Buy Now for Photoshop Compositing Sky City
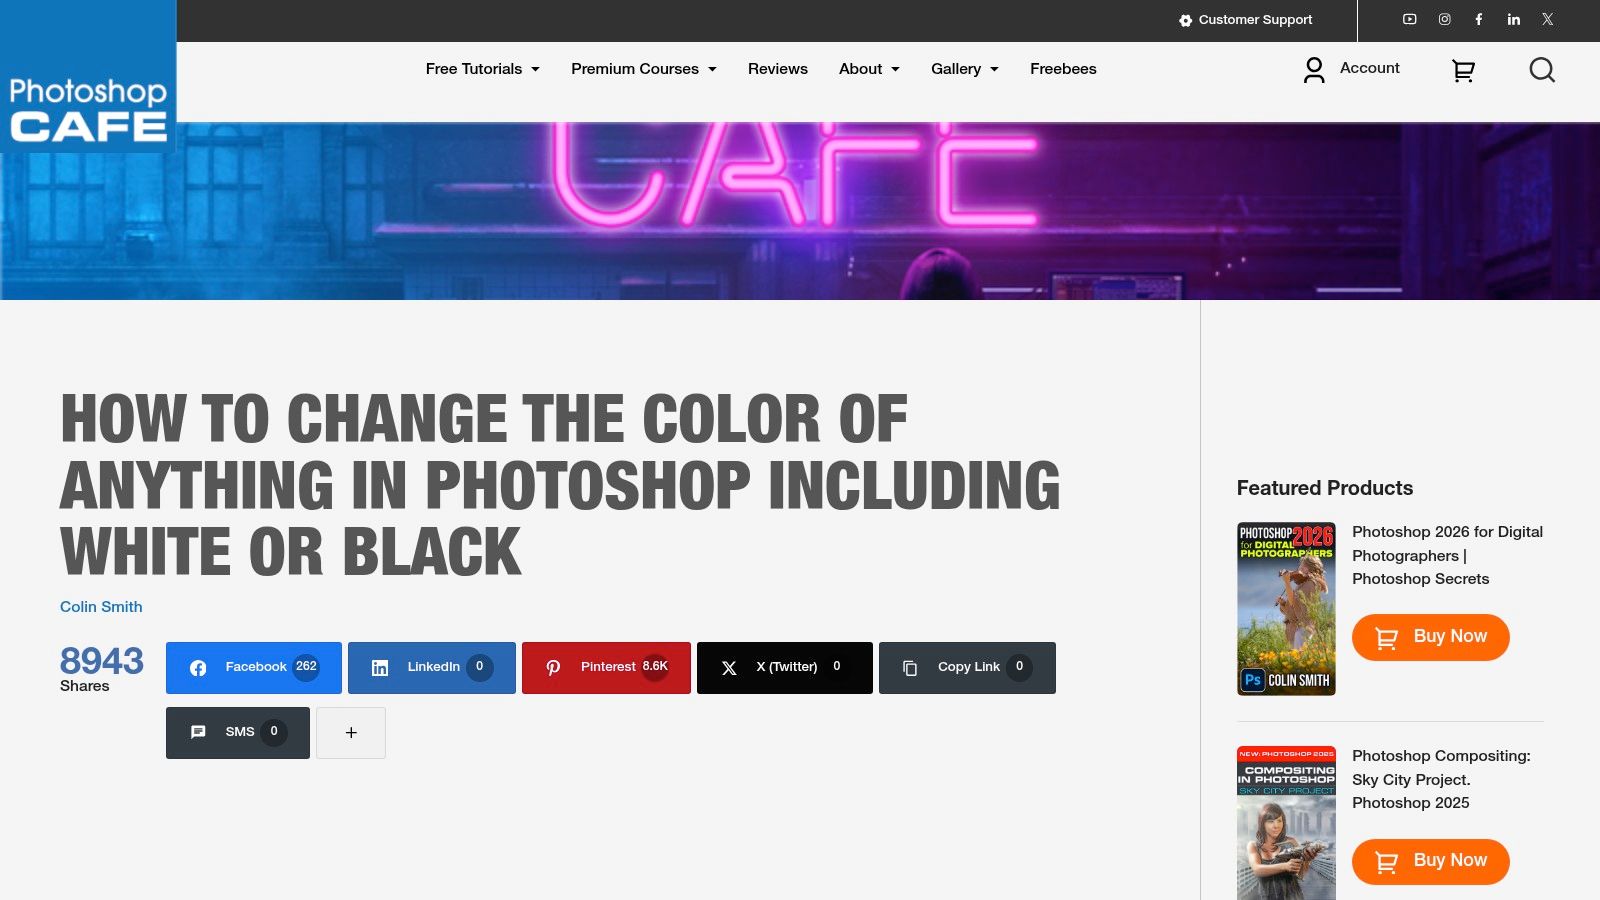 [1431, 861]
